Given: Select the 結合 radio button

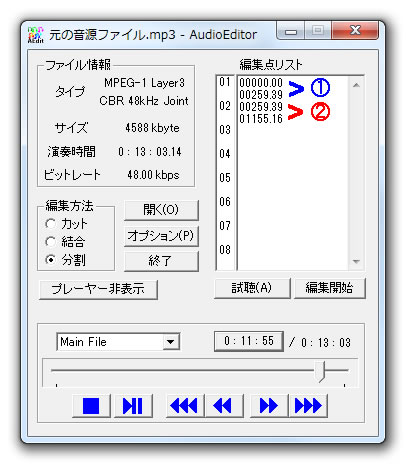Looking at the screenshot, I should click(50, 241).
